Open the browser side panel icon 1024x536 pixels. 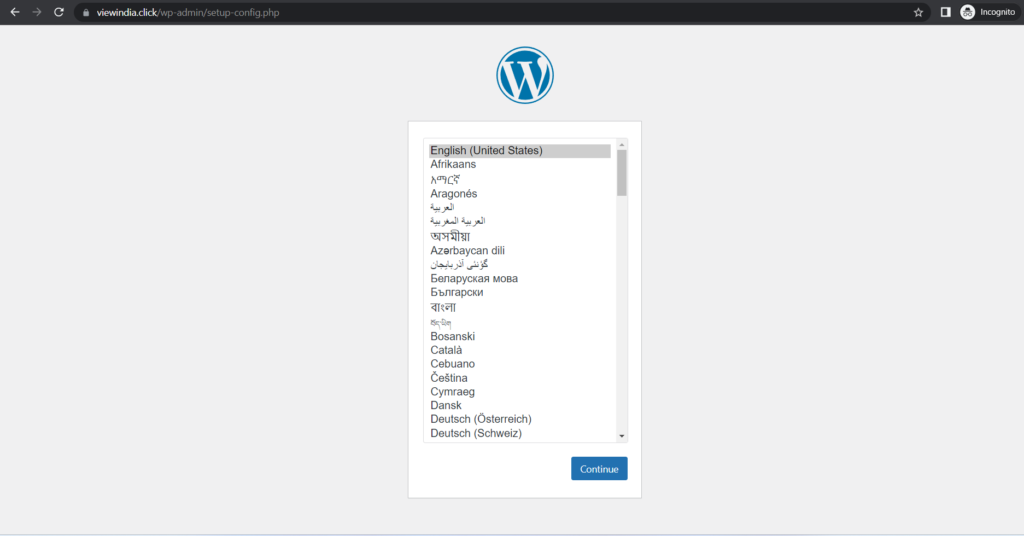(945, 12)
